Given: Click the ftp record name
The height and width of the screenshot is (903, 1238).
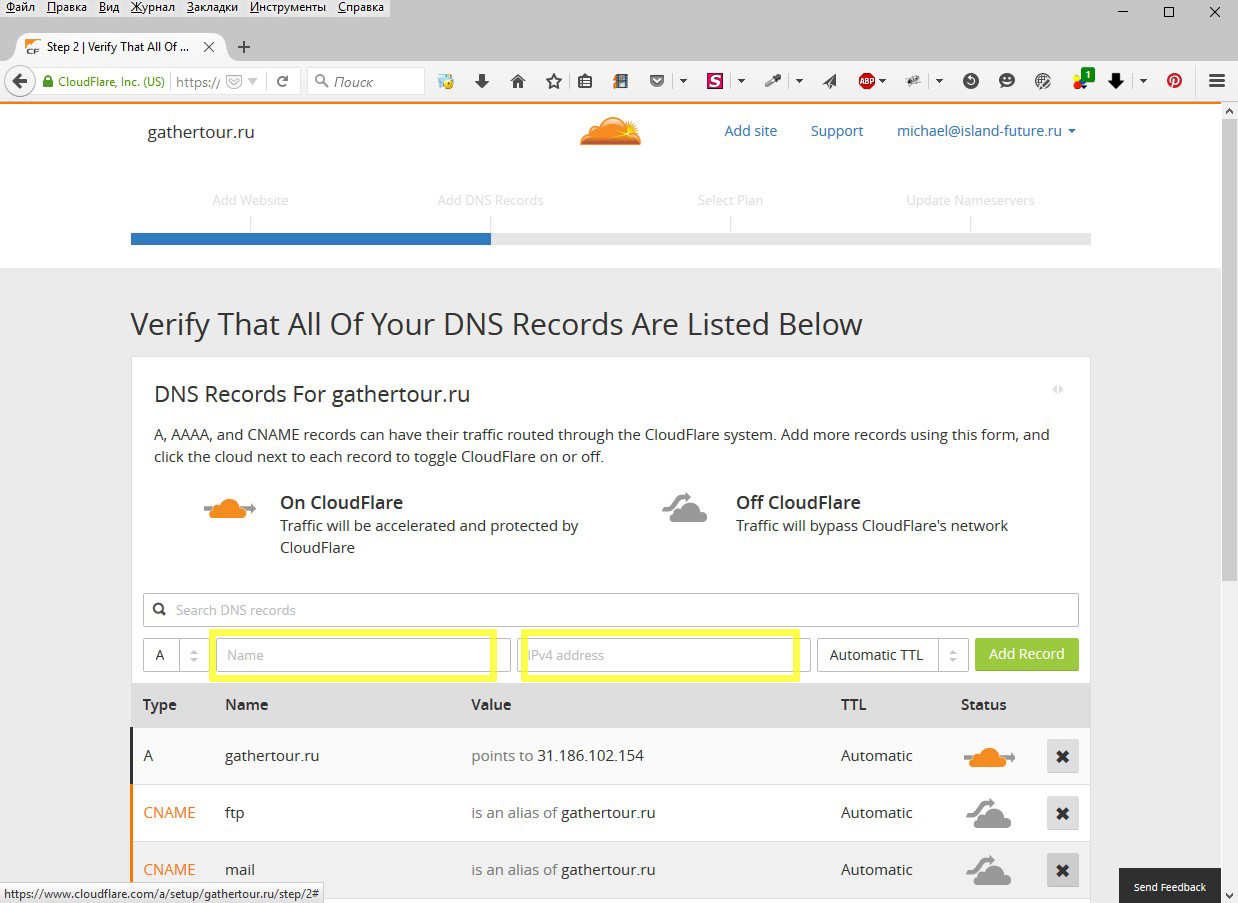Looking at the screenshot, I should tap(235, 813).
